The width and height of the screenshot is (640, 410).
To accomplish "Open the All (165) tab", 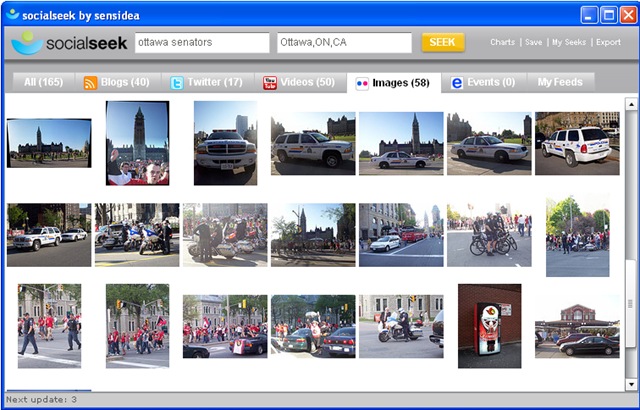I will pyautogui.click(x=42, y=83).
